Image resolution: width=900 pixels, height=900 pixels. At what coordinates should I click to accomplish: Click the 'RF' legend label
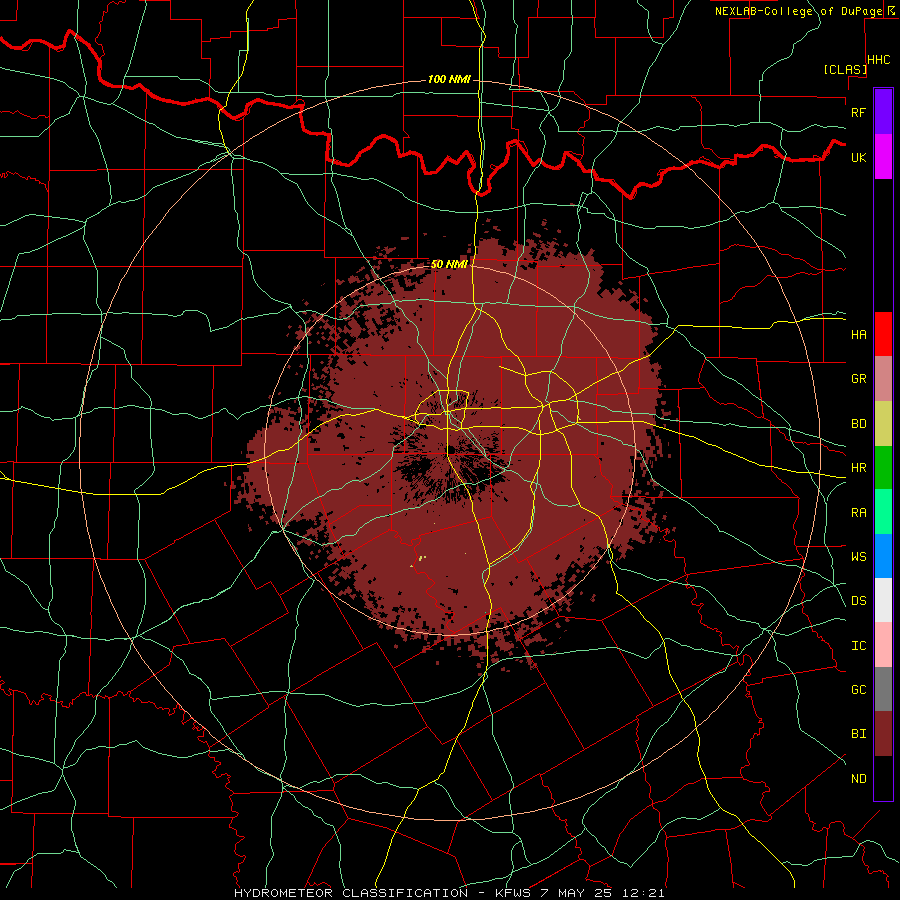(858, 112)
